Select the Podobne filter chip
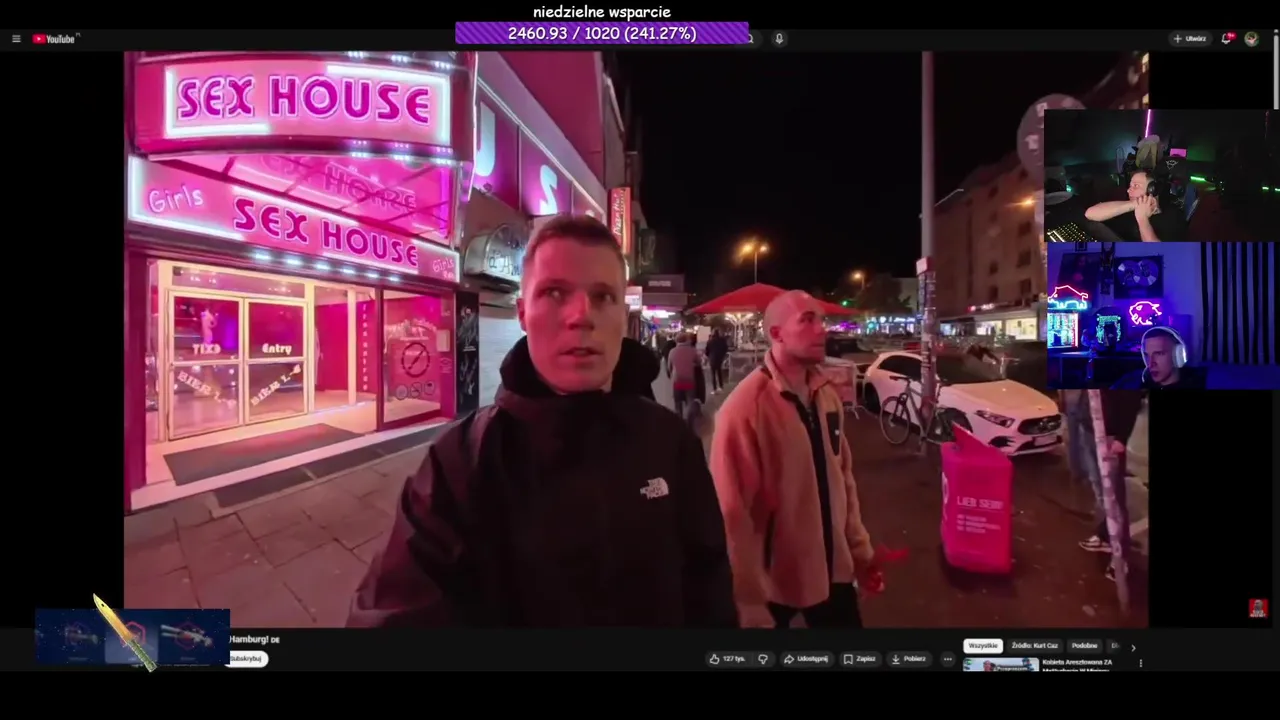Viewport: 1280px width, 720px height. tap(1084, 646)
